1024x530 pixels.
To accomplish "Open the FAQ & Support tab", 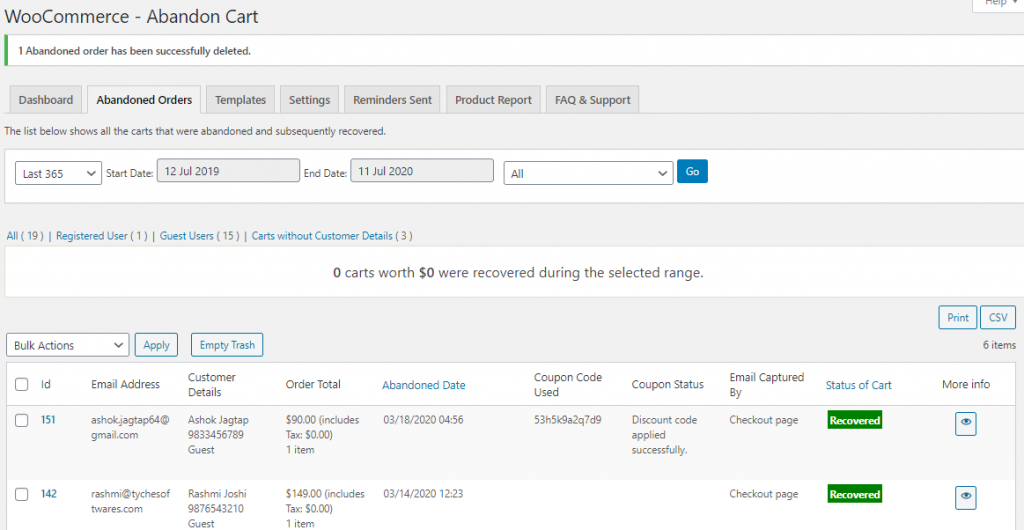I will tap(592, 100).
